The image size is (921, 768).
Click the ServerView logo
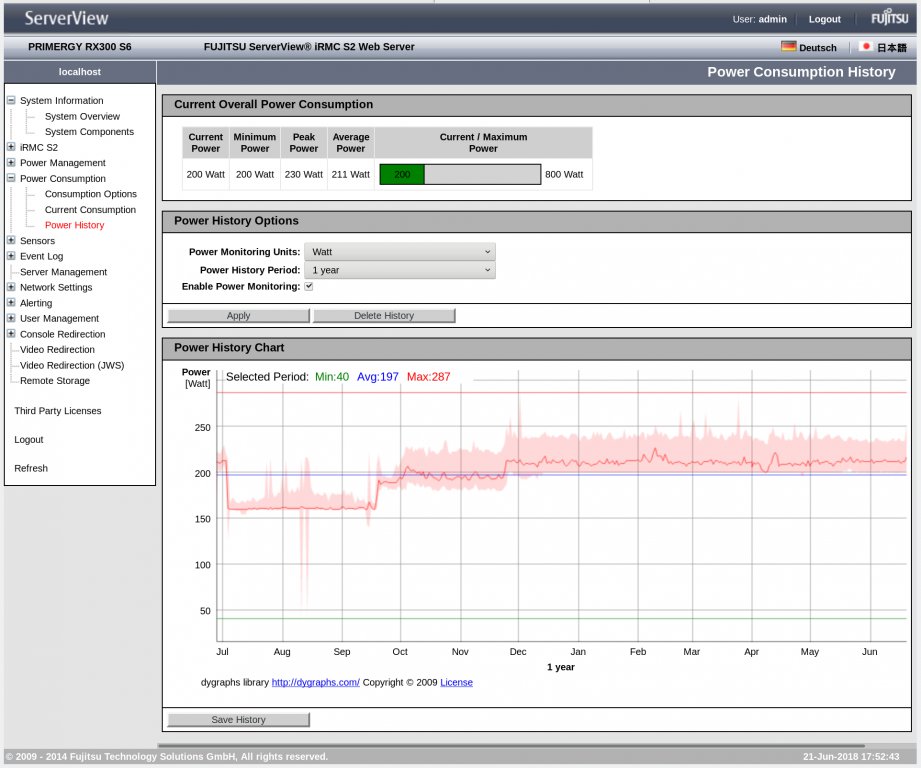point(66,18)
